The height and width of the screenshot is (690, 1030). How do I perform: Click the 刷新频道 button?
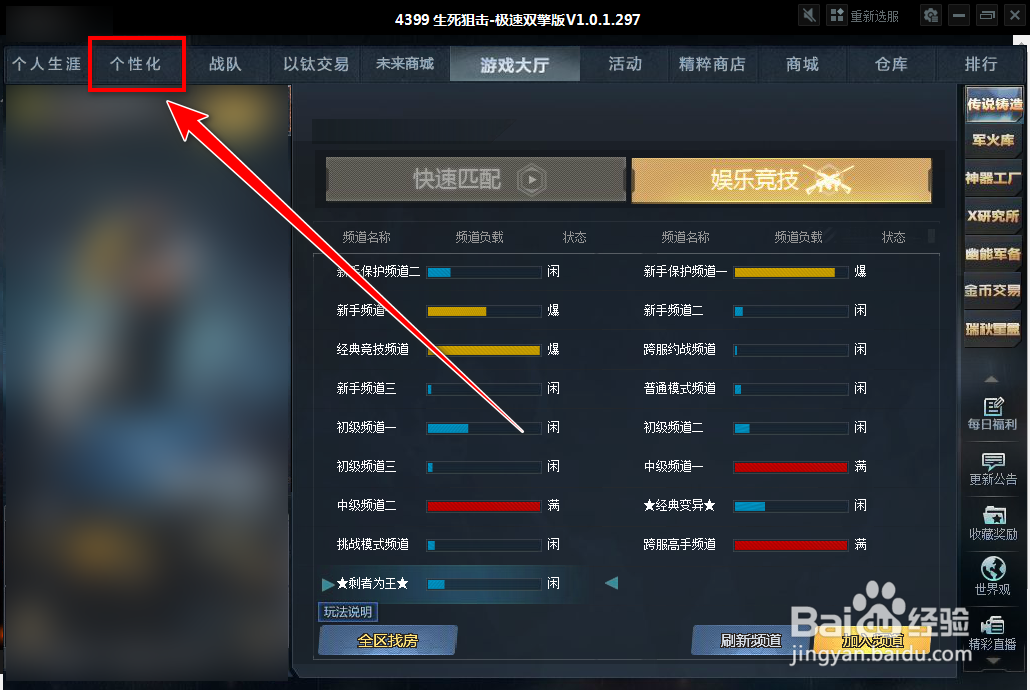751,640
